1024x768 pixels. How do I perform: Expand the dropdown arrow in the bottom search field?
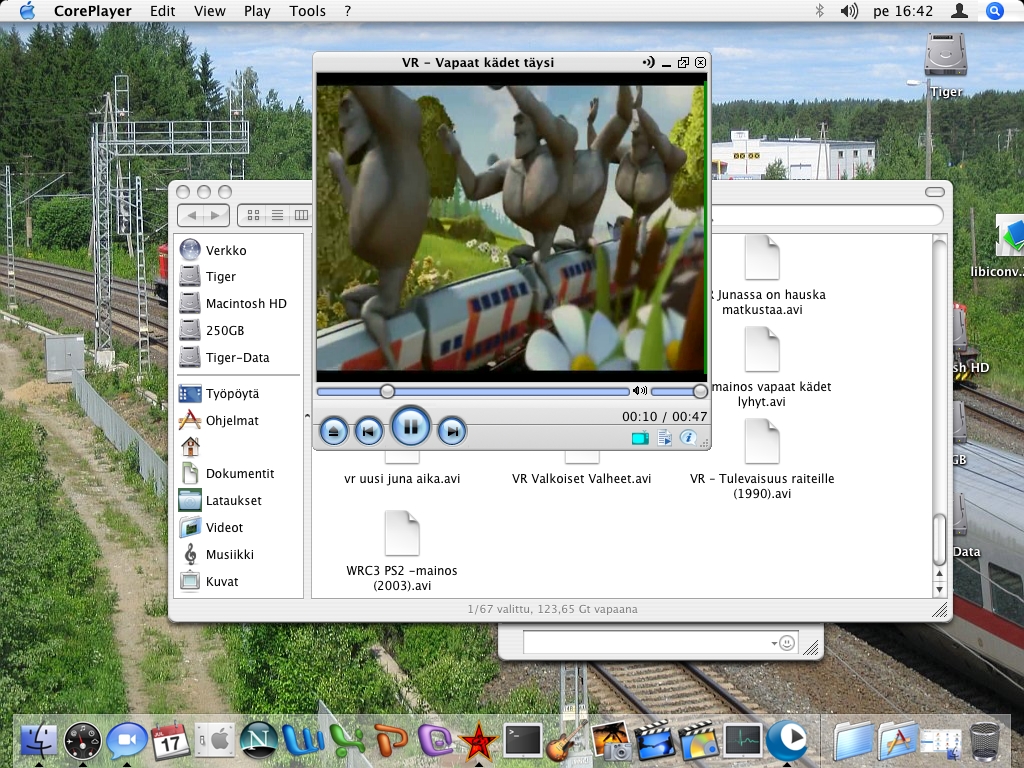(773, 643)
